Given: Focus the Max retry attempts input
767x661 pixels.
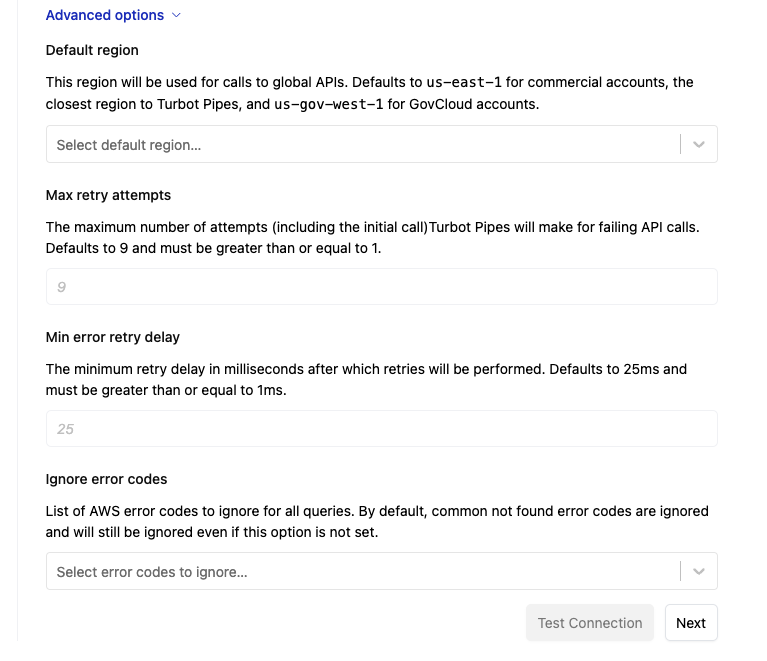Looking at the screenshot, I should pyautogui.click(x=381, y=287).
